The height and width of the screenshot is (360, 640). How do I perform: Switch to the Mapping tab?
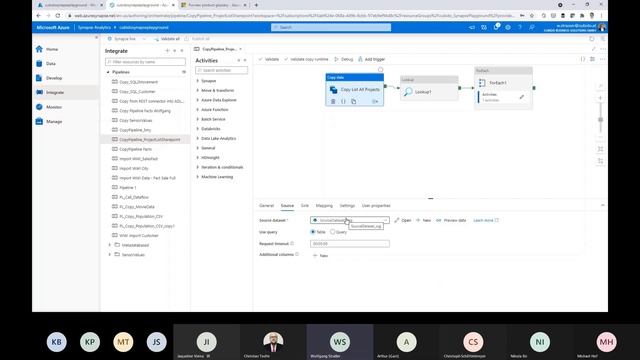coord(324,206)
